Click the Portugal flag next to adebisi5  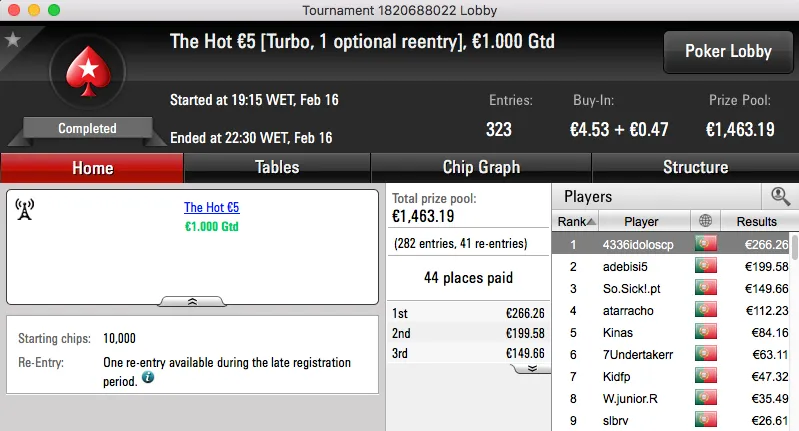tap(707, 266)
